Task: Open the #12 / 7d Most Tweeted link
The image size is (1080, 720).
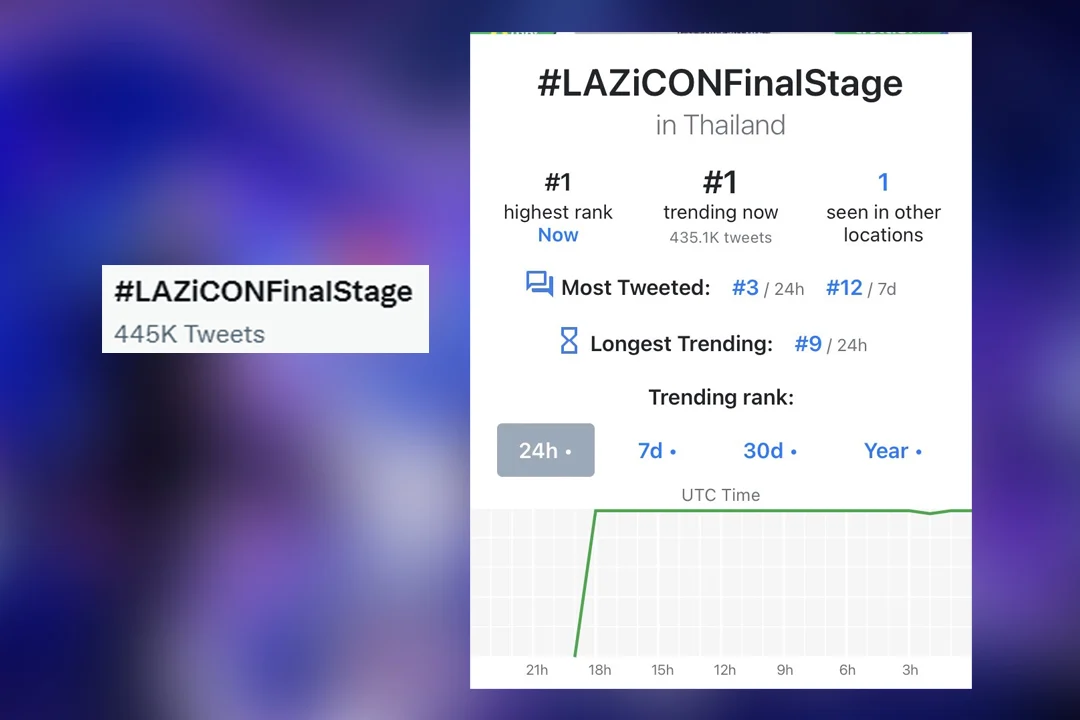Action: click(845, 288)
